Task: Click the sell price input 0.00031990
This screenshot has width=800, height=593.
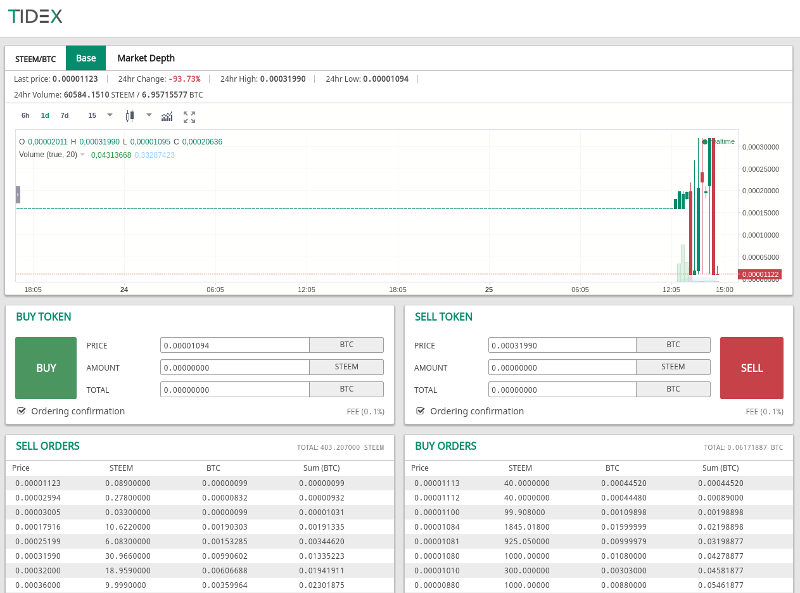Action: [x=562, y=345]
